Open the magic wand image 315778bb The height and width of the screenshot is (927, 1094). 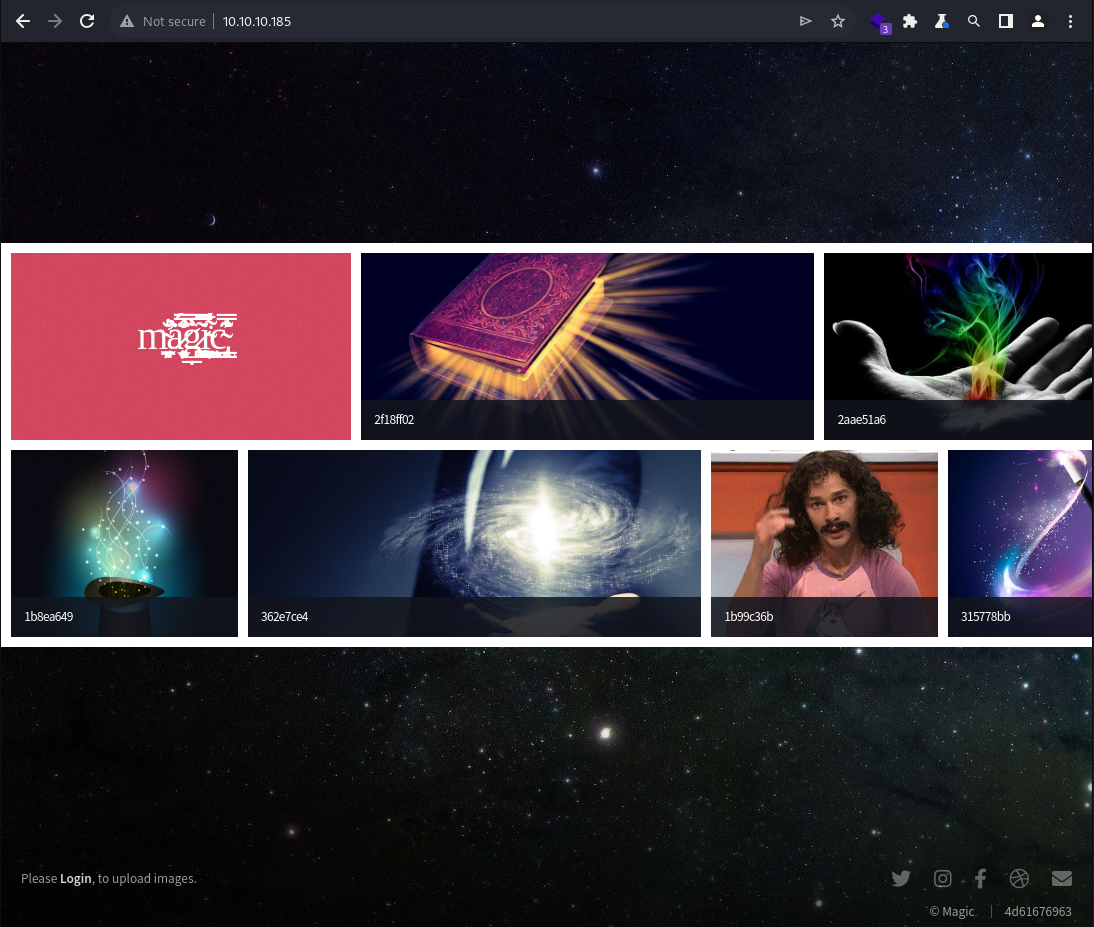coord(1019,543)
